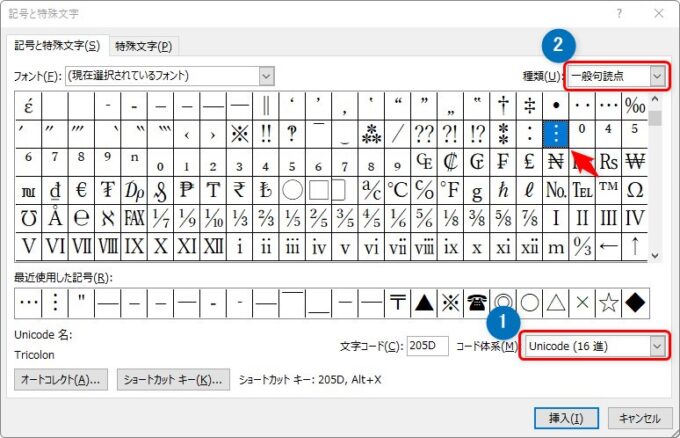Switch to the 特殊文字 tab
680x438 pixels.
(143, 46)
